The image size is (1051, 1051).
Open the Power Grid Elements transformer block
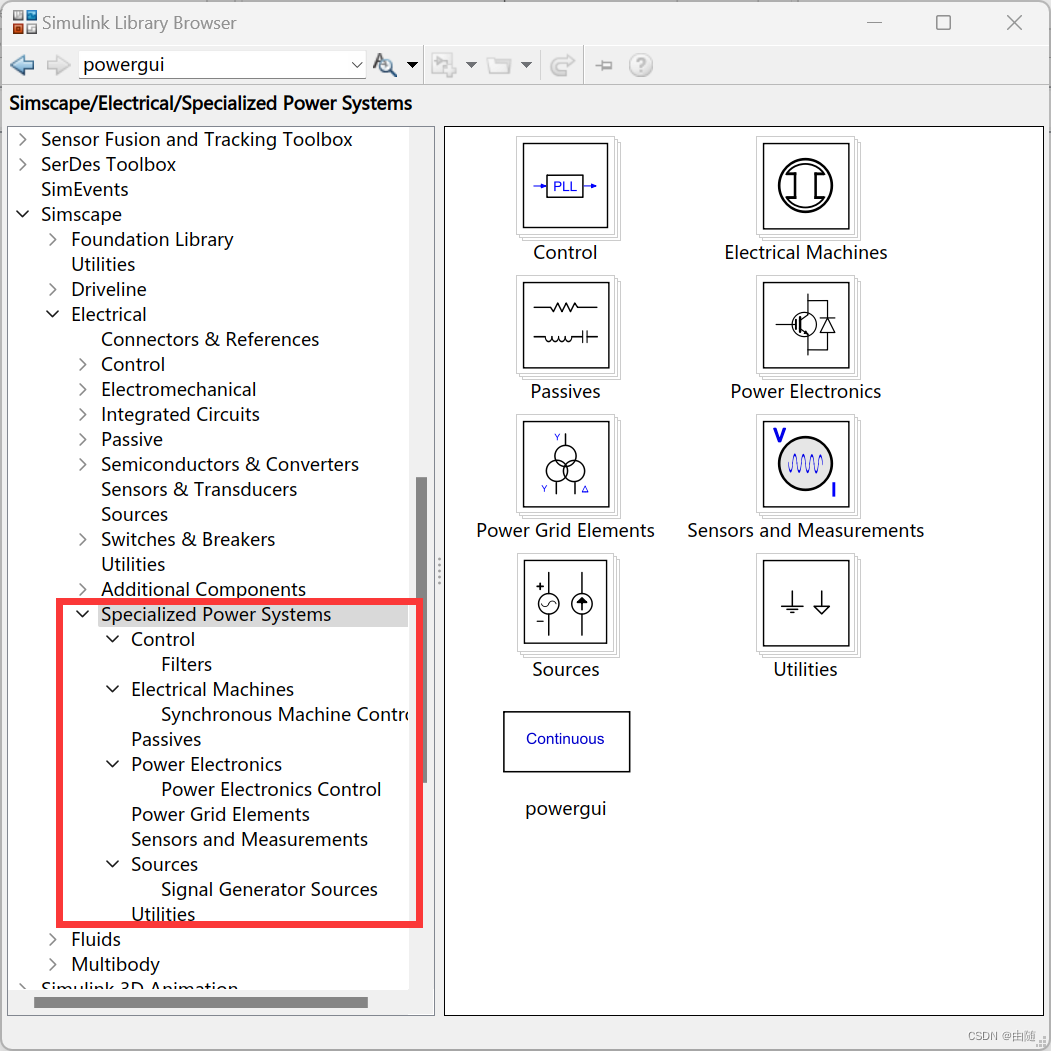566,464
